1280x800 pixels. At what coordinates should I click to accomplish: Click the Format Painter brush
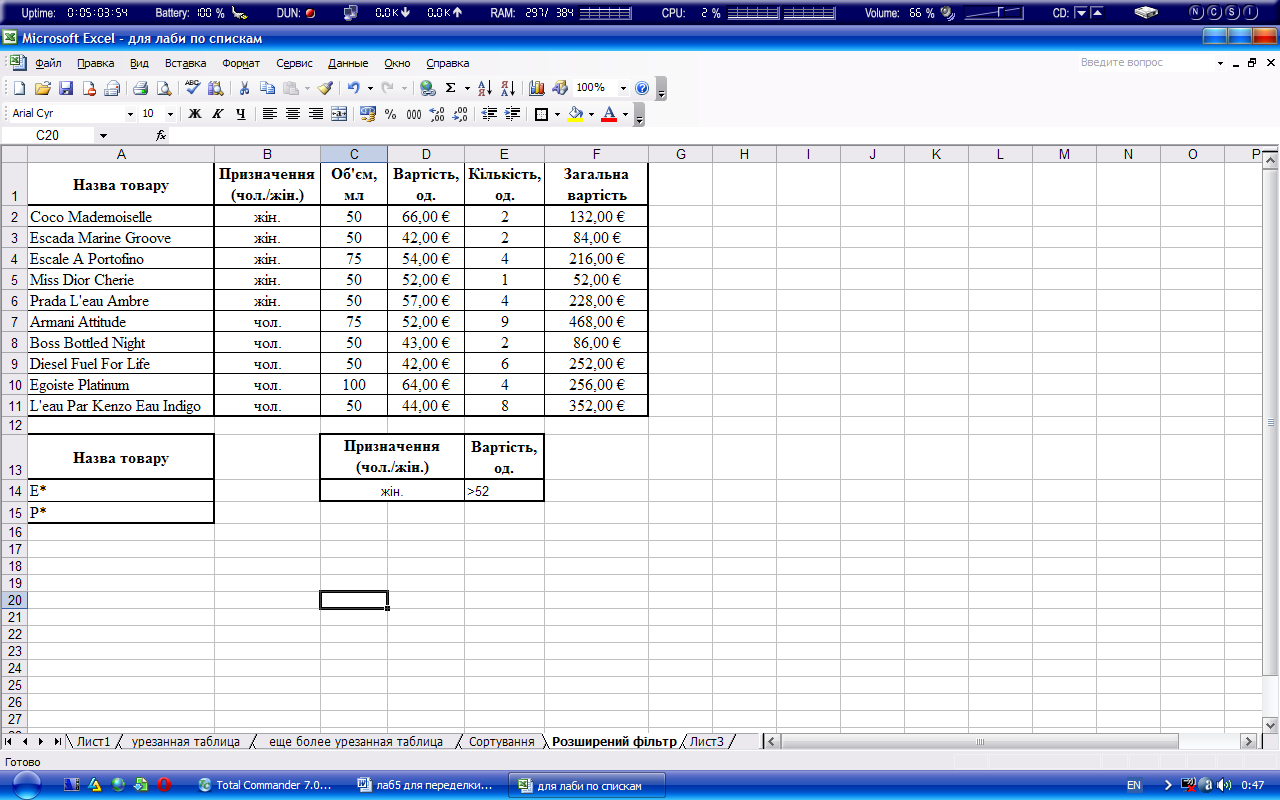pyautogui.click(x=325, y=88)
